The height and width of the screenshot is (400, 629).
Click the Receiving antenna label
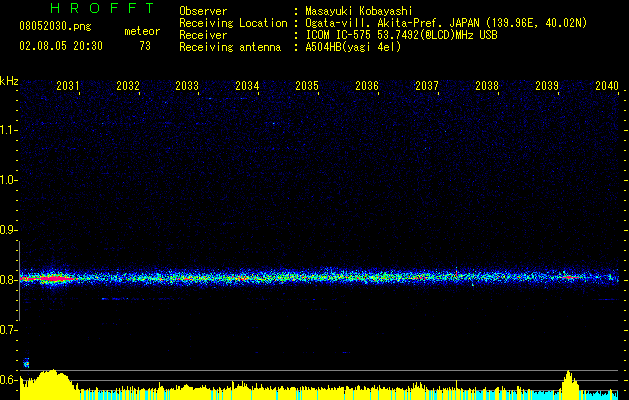click(230, 47)
